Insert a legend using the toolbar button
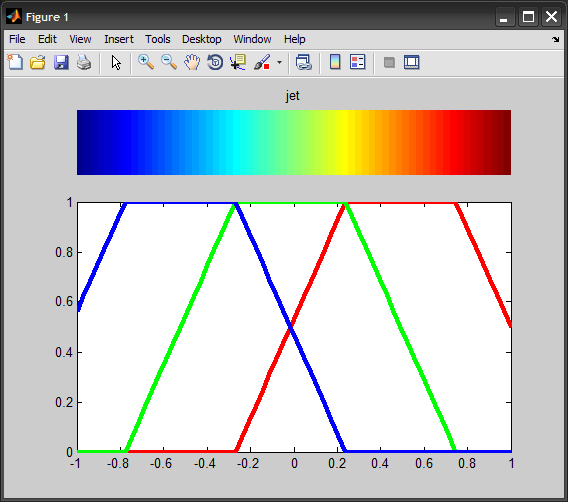 point(358,62)
